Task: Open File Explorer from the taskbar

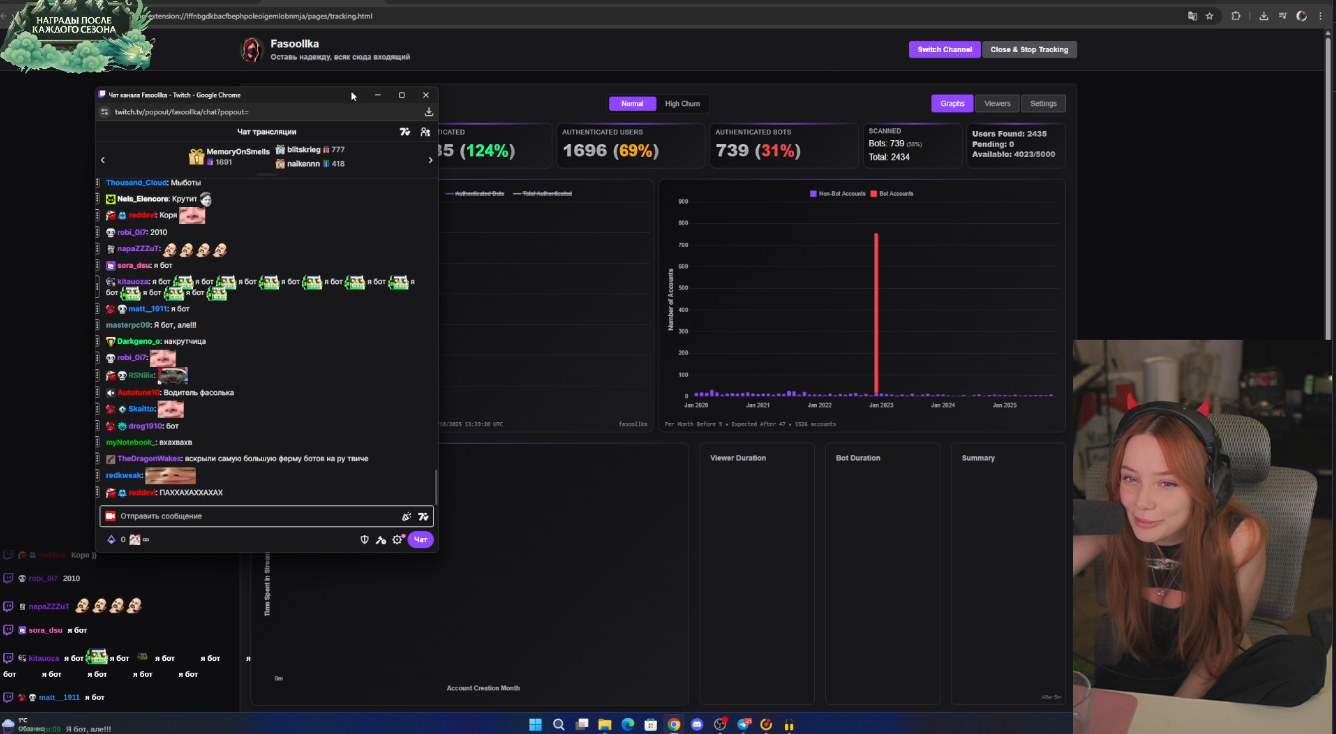Action: 605,725
